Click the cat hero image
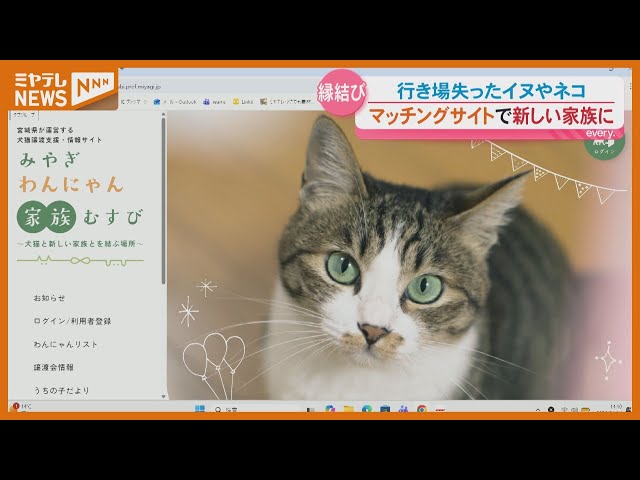Image resolution: width=640 pixels, height=480 pixels. 399,255
